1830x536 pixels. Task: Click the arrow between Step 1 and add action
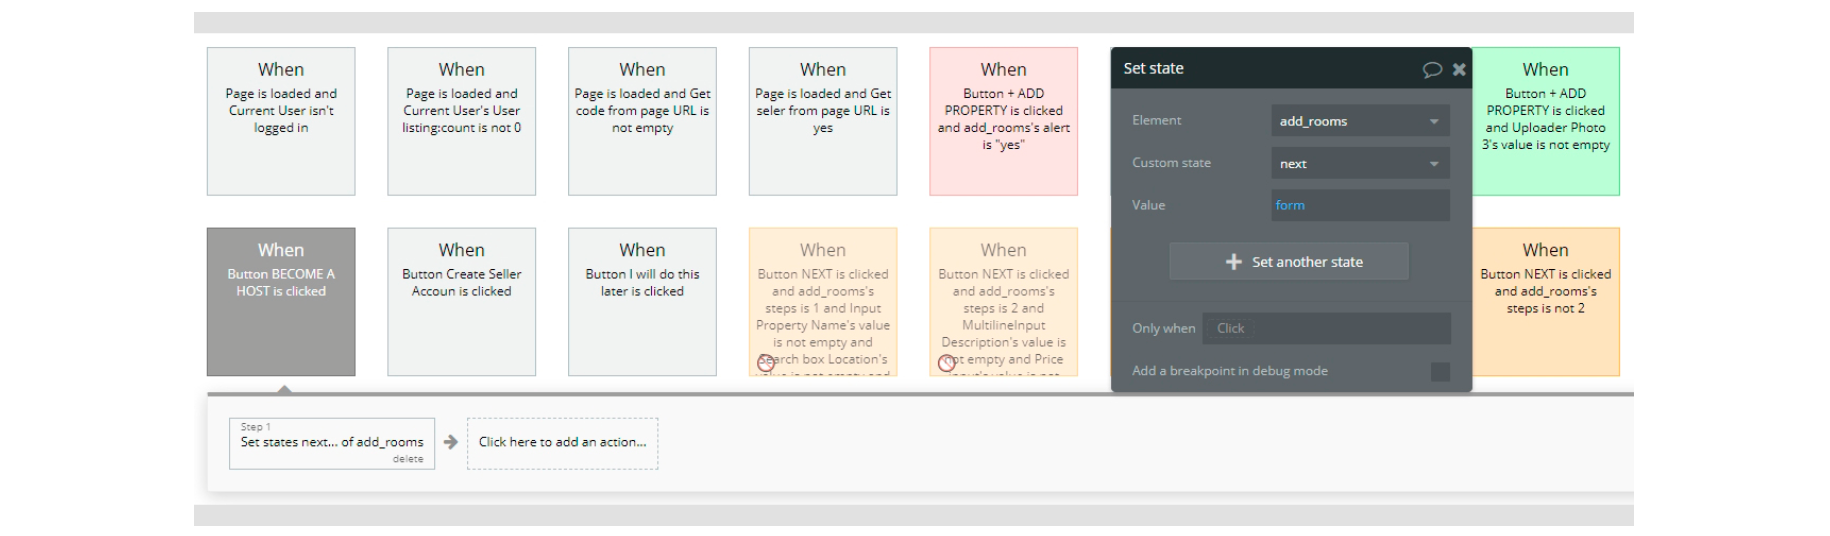pyautogui.click(x=451, y=442)
